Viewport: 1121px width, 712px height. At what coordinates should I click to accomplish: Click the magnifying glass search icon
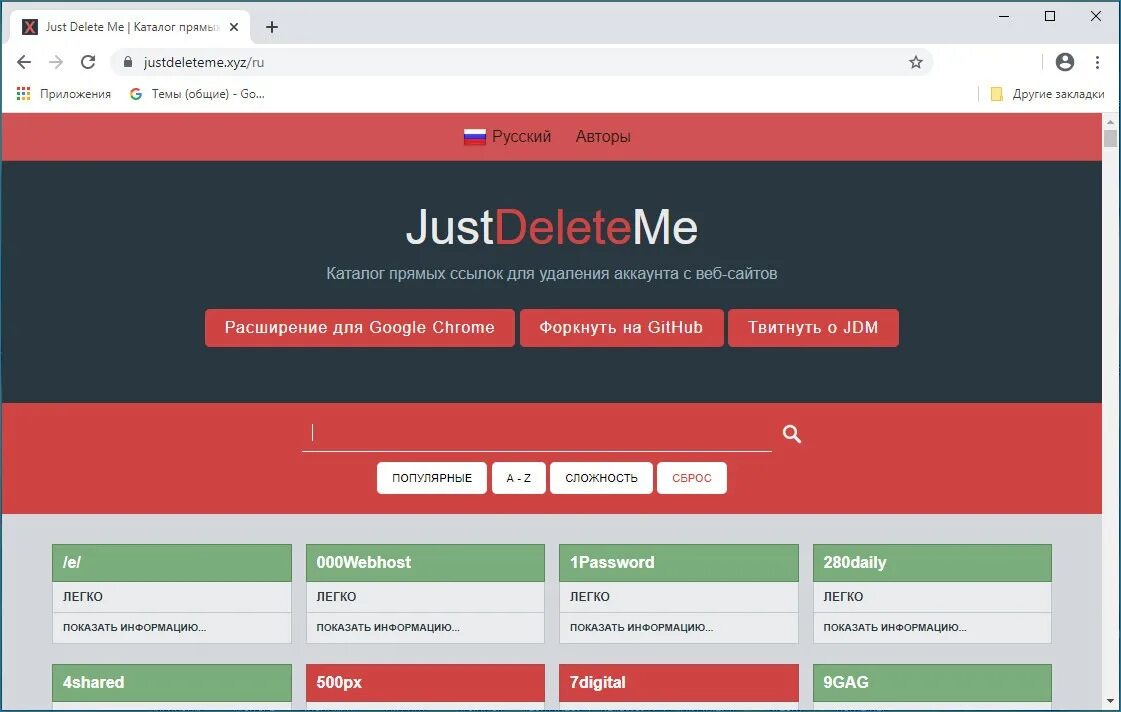(791, 434)
